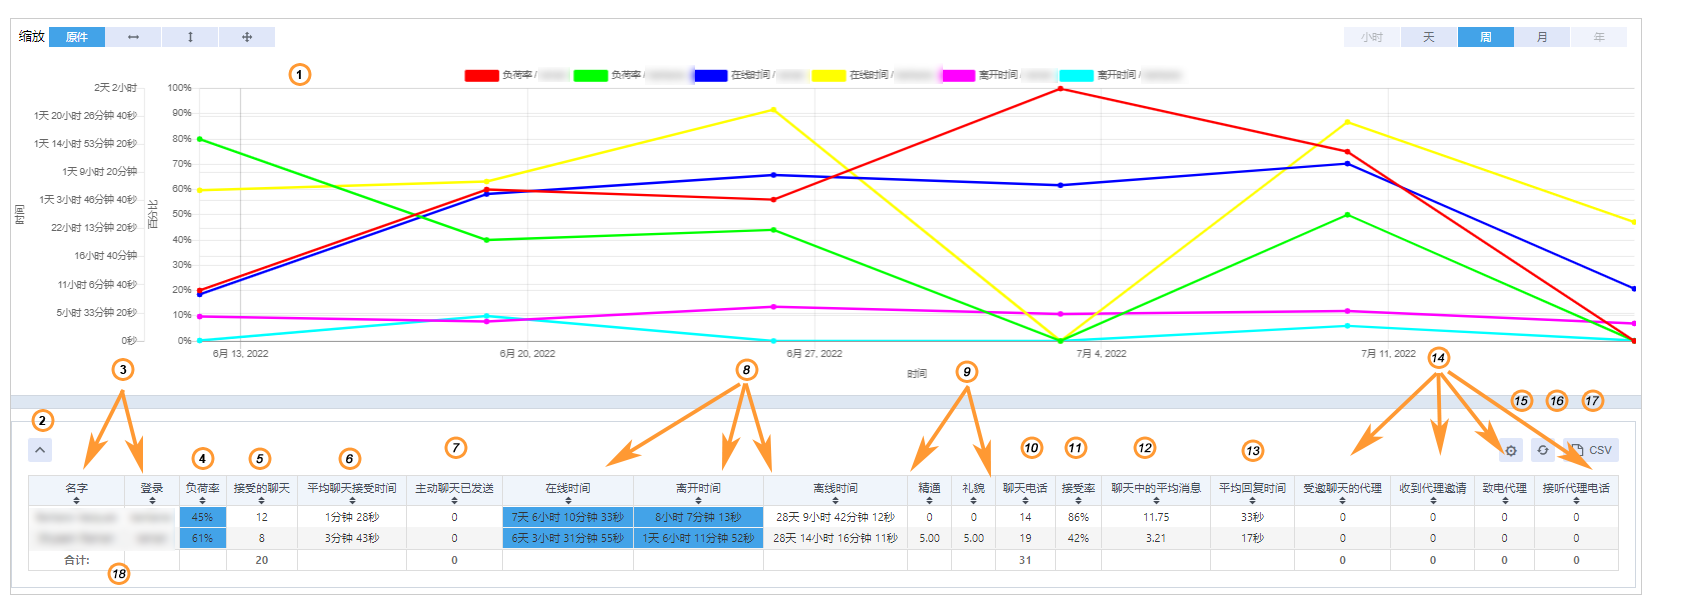The height and width of the screenshot is (600, 1700).
Task: Sort by 致电代理 column header
Action: tap(1504, 491)
